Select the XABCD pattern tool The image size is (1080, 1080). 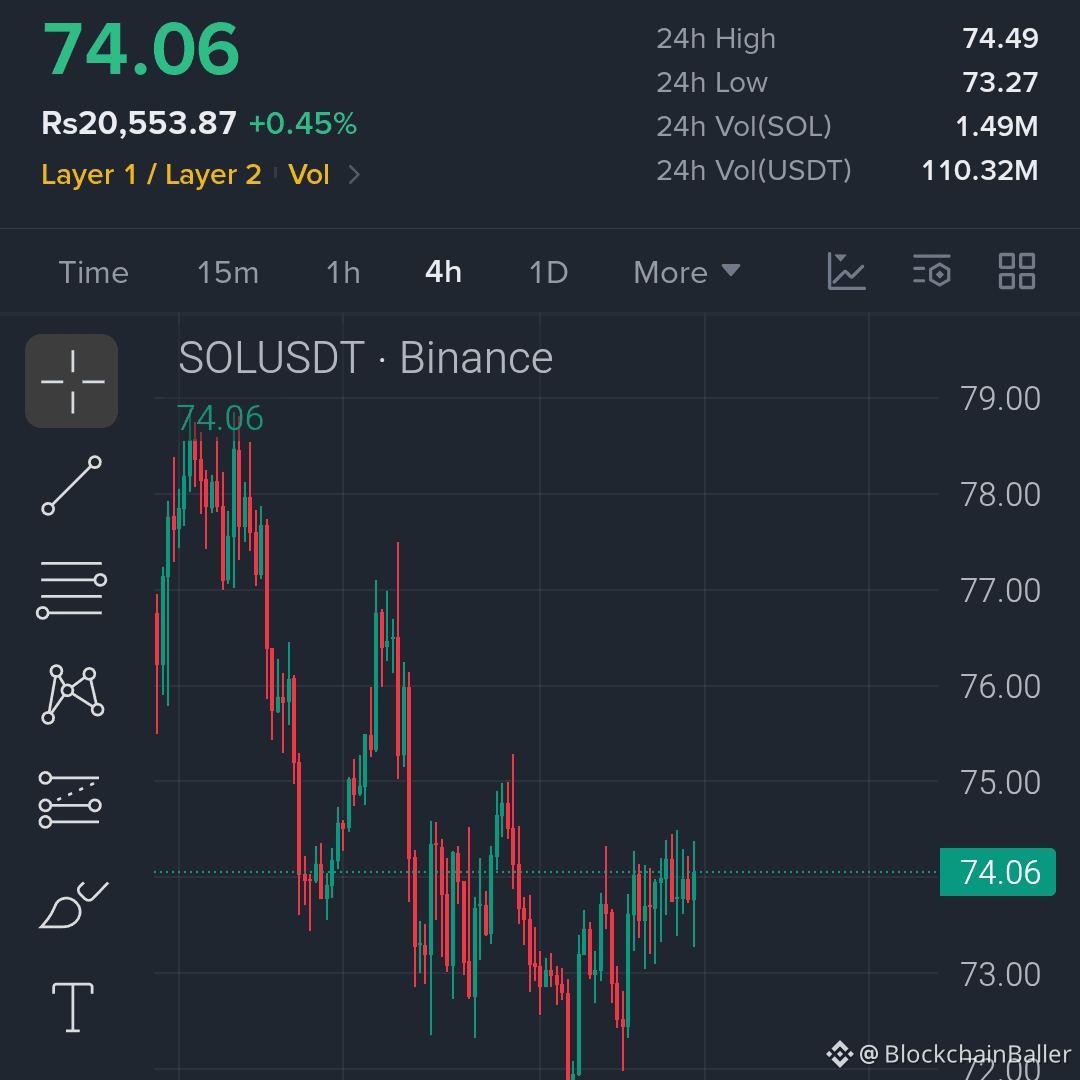(x=72, y=694)
